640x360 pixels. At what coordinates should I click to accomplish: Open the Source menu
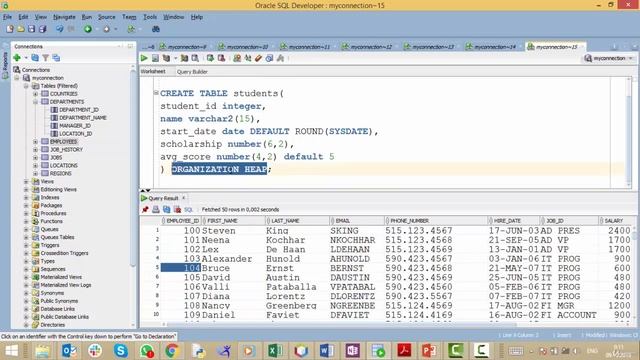pos(107,17)
